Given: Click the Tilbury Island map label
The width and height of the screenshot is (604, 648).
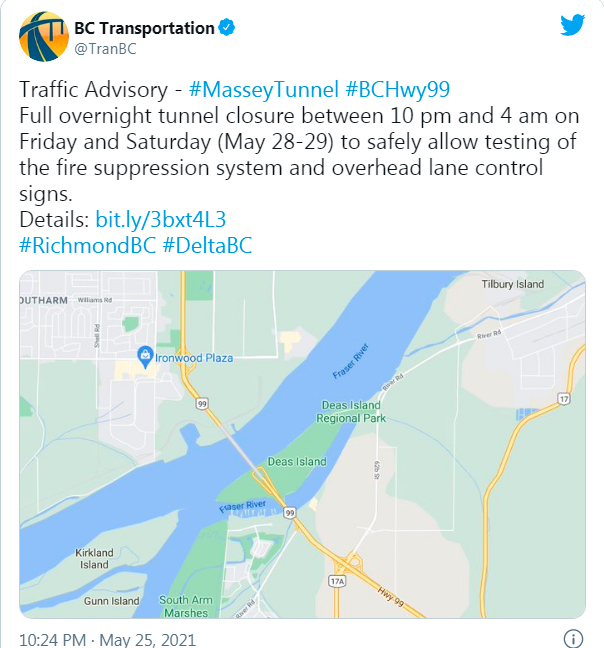Looking at the screenshot, I should (x=513, y=284).
